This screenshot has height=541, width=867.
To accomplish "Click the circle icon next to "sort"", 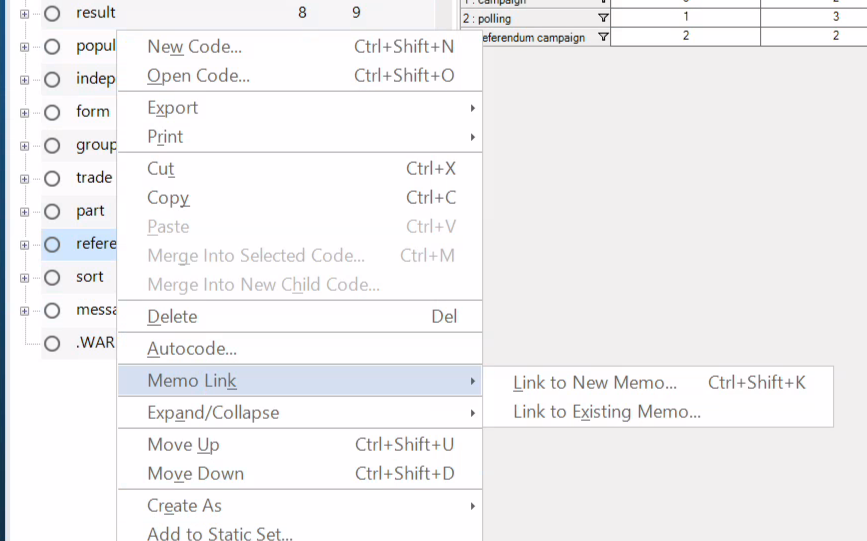I will [x=52, y=278].
